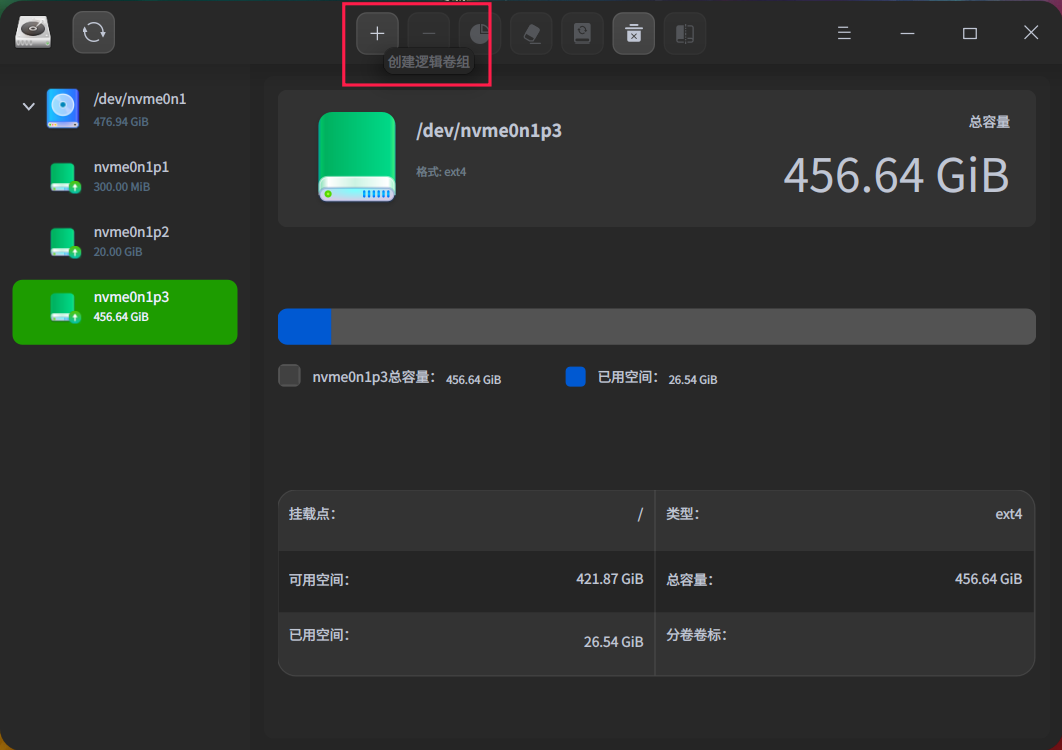
Task: Click the /dev/nvme0n1p3 heading
Action: (489, 130)
